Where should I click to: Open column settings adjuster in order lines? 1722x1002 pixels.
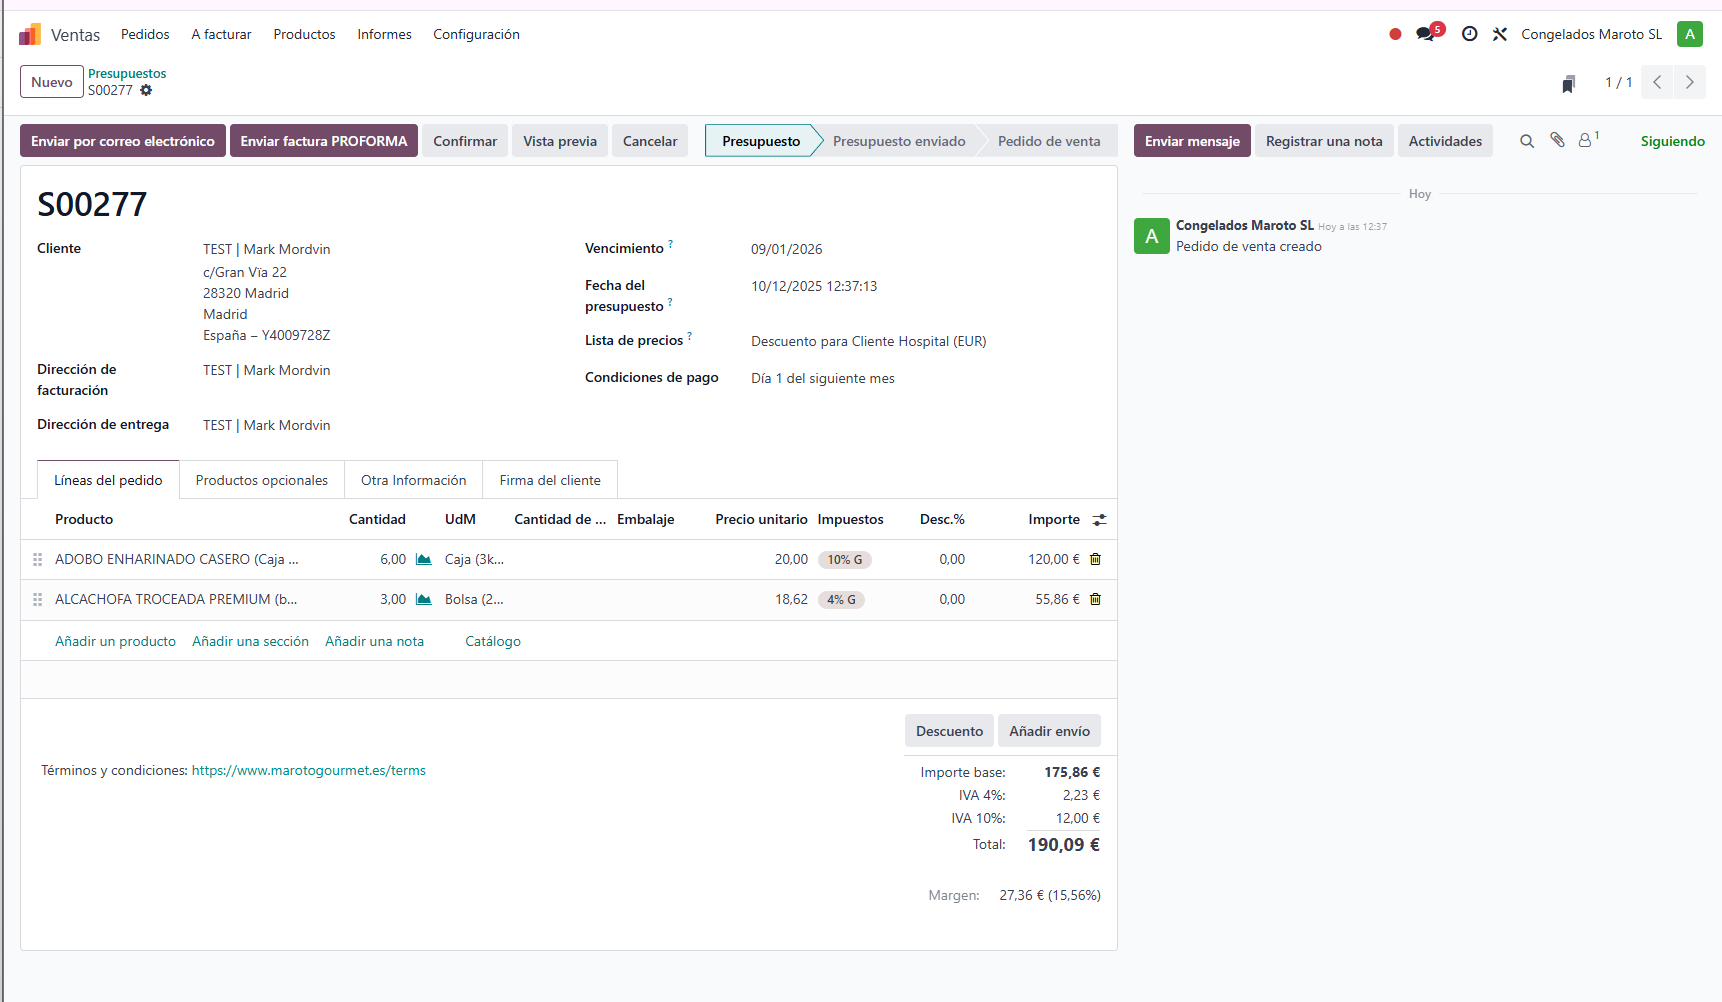(1099, 520)
